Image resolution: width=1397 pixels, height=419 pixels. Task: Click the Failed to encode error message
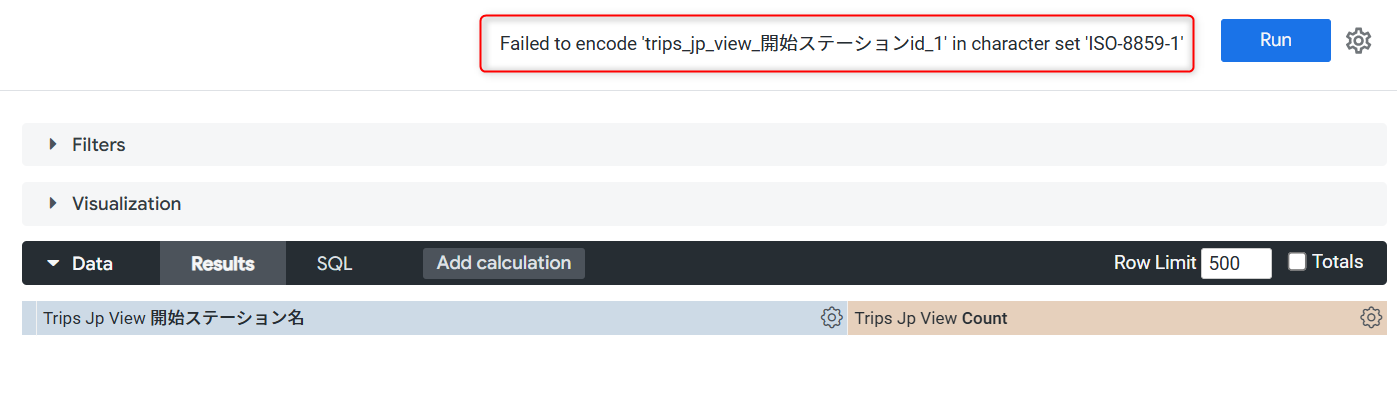click(842, 43)
